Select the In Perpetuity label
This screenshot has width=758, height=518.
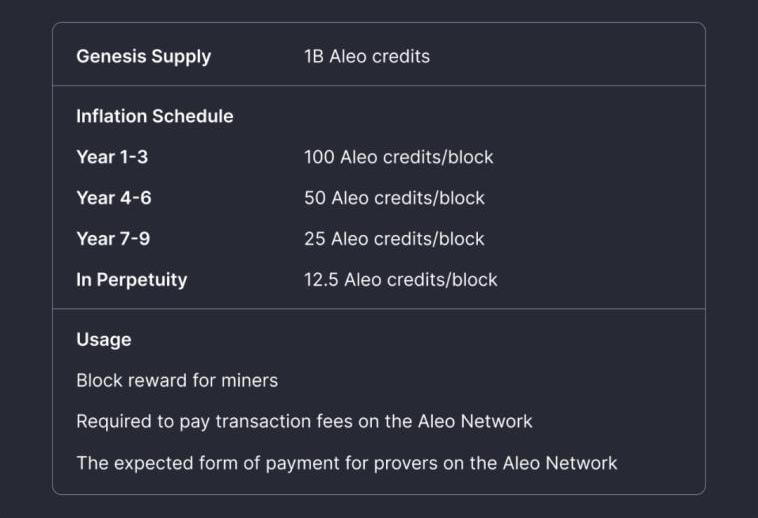(x=131, y=280)
